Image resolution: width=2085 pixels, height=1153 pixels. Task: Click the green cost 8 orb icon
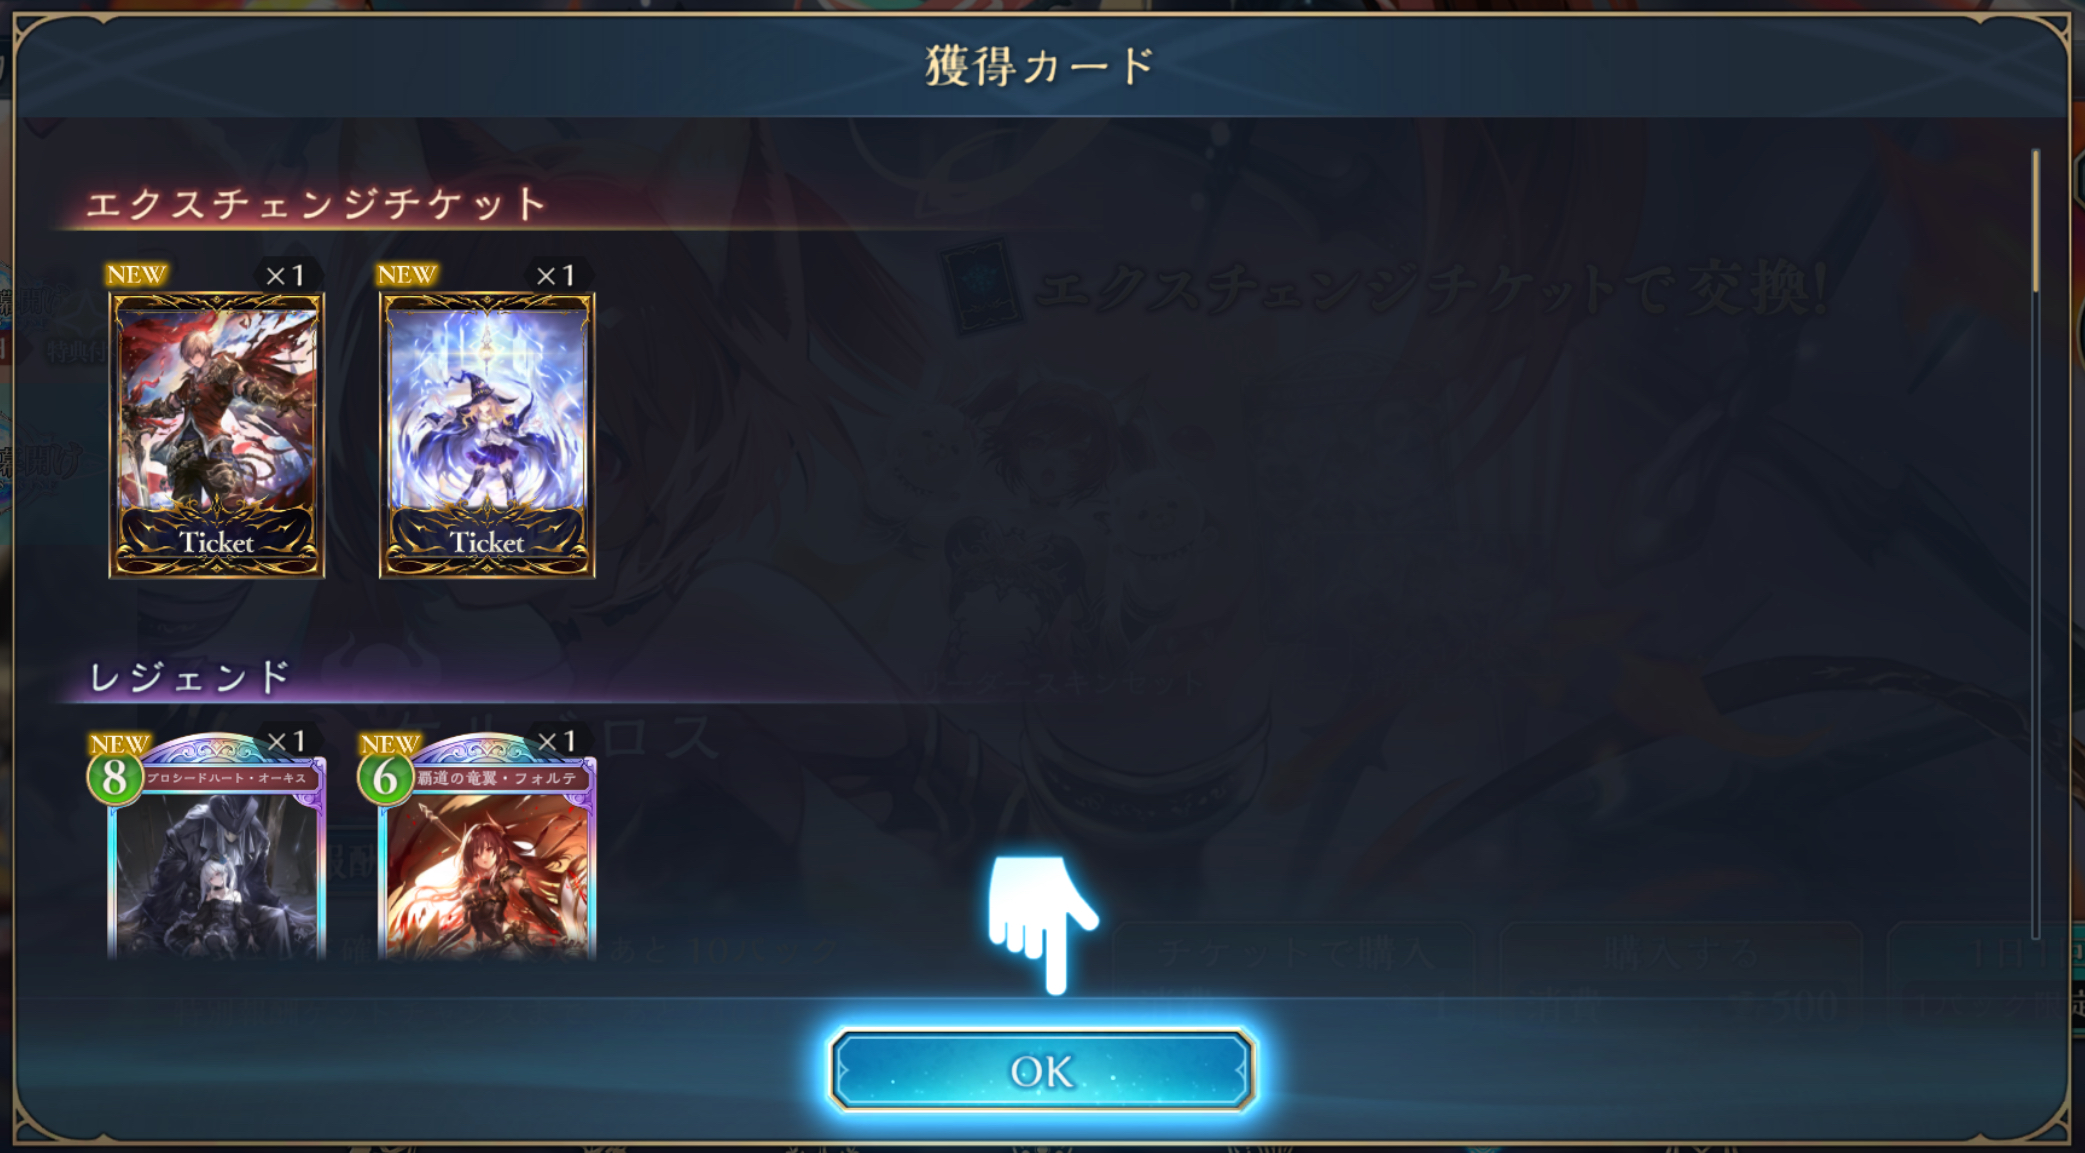coord(114,778)
